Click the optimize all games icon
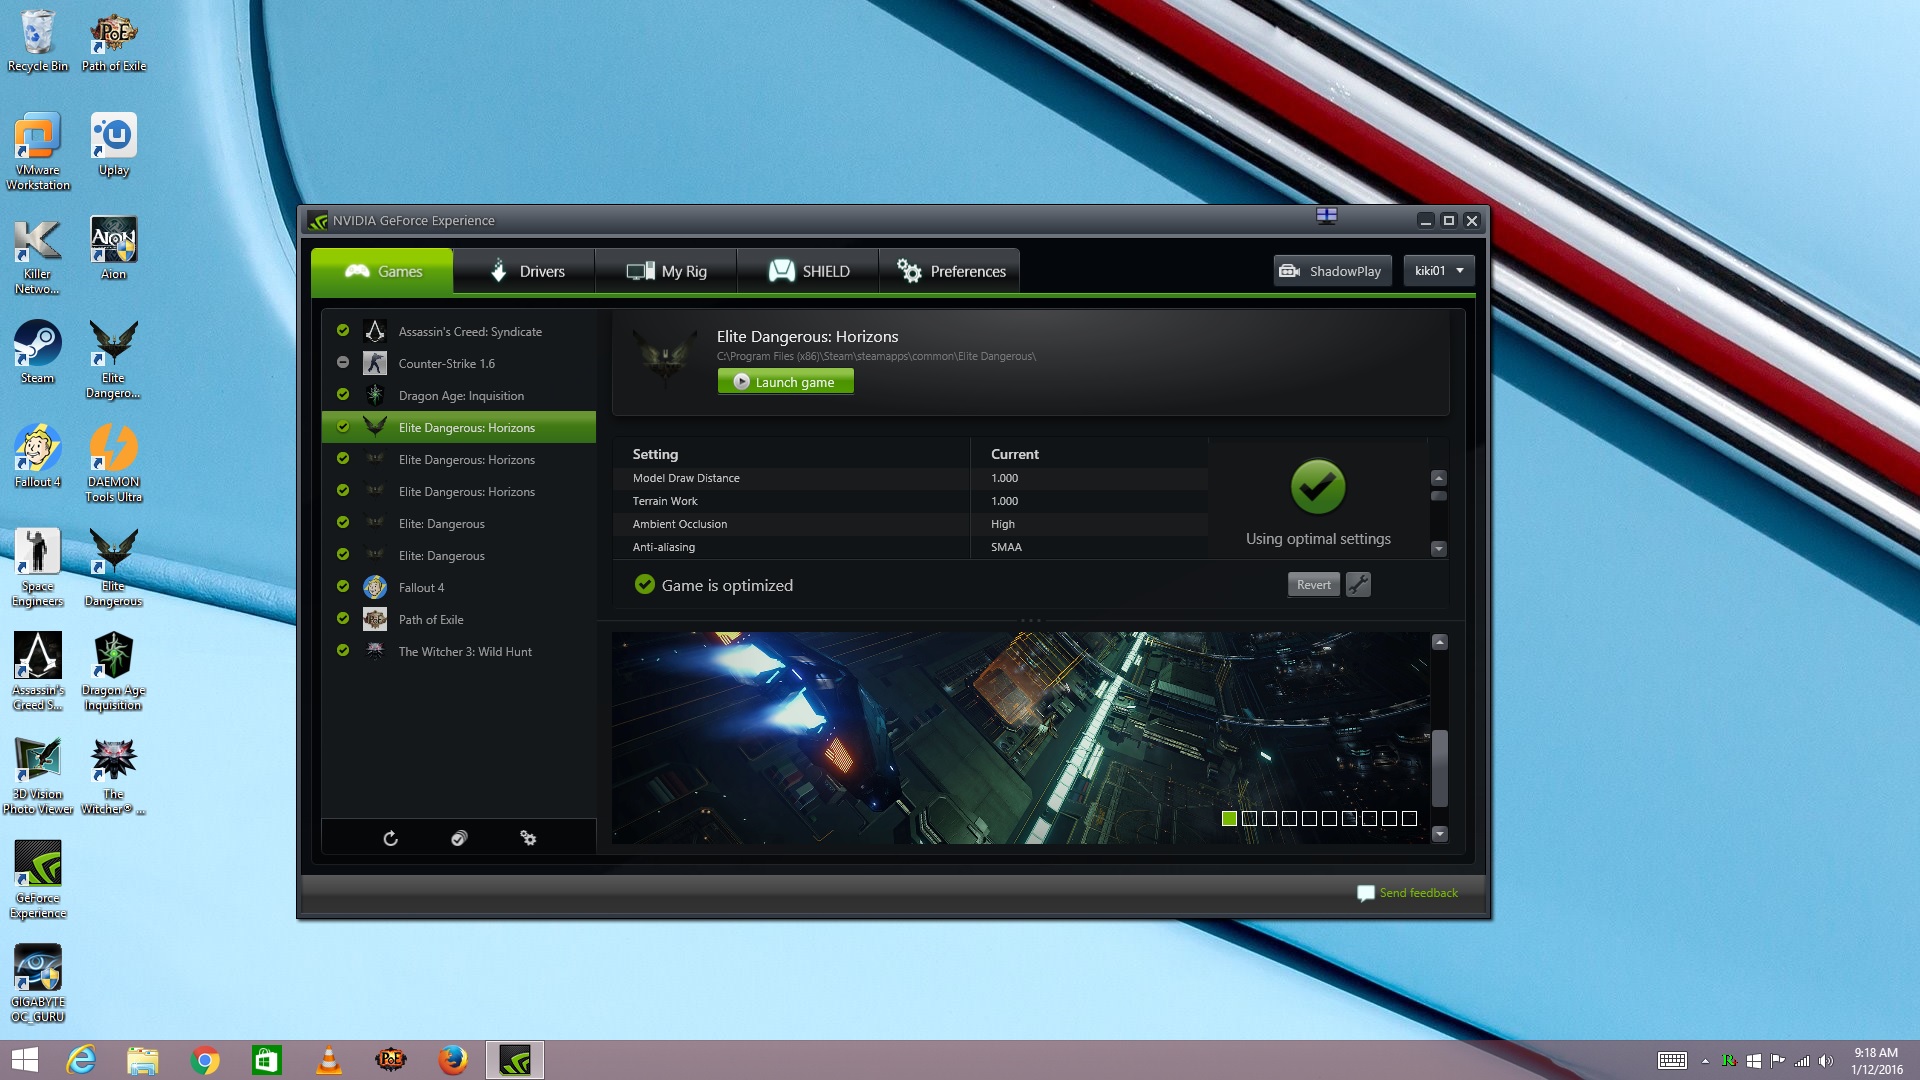This screenshot has height=1080, width=1920. (459, 838)
